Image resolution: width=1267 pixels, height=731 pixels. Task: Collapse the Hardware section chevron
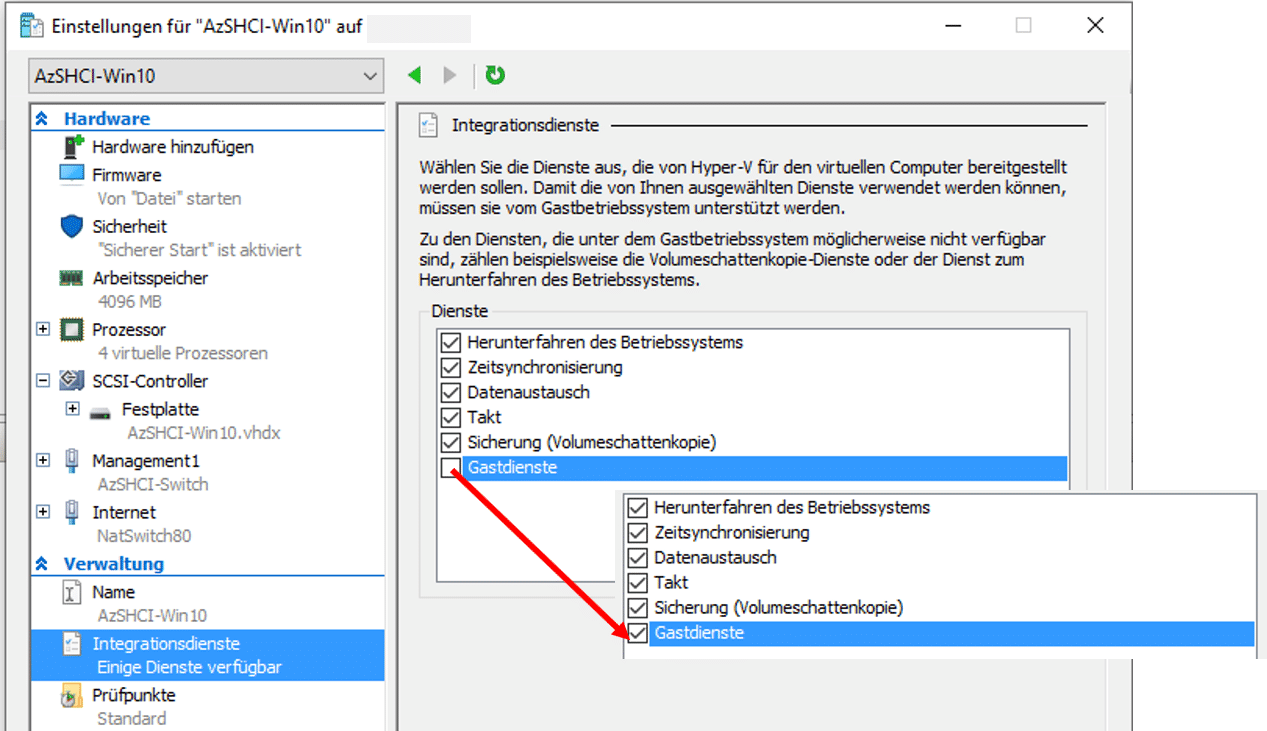coord(41,118)
